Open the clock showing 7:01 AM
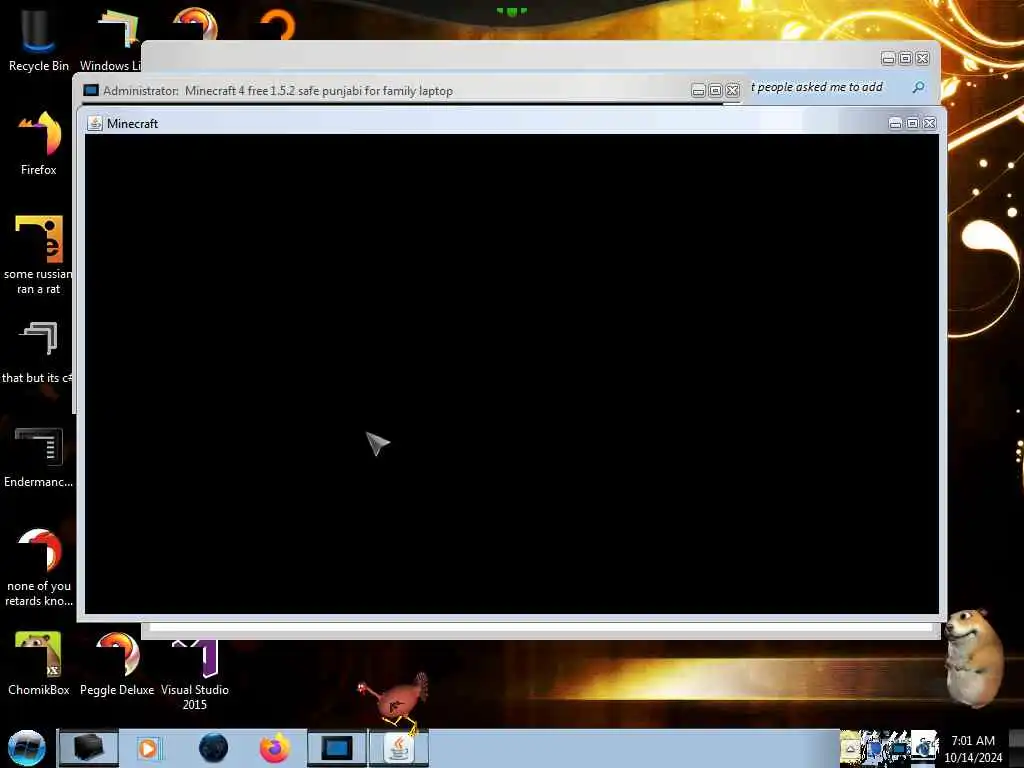Viewport: 1024px width, 768px height. click(973, 741)
